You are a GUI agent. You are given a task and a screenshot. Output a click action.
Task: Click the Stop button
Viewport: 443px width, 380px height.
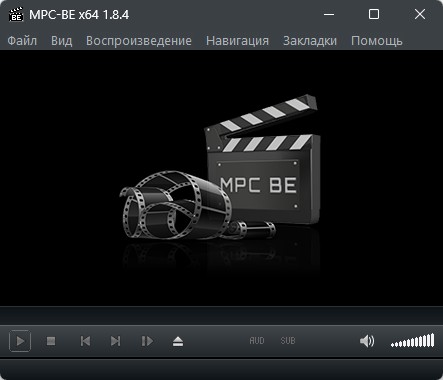tap(51, 341)
